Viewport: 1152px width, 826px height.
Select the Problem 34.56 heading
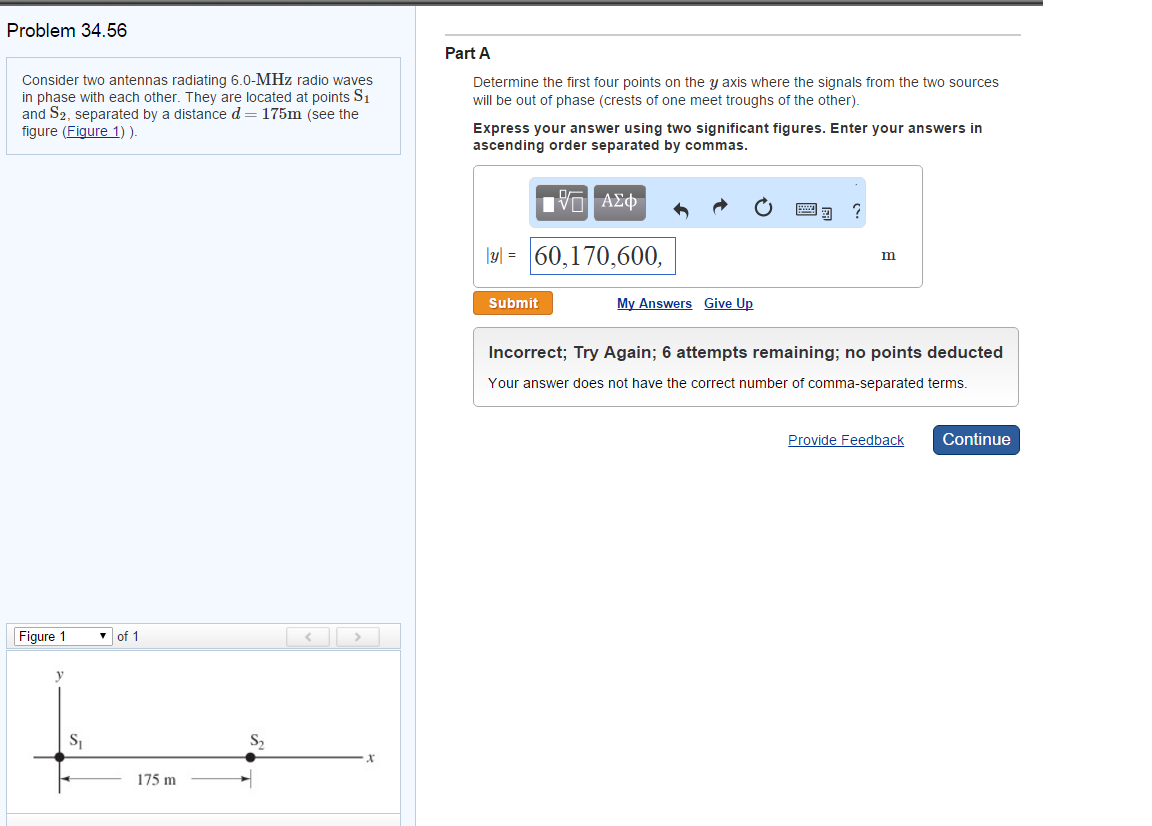pyautogui.click(x=67, y=31)
